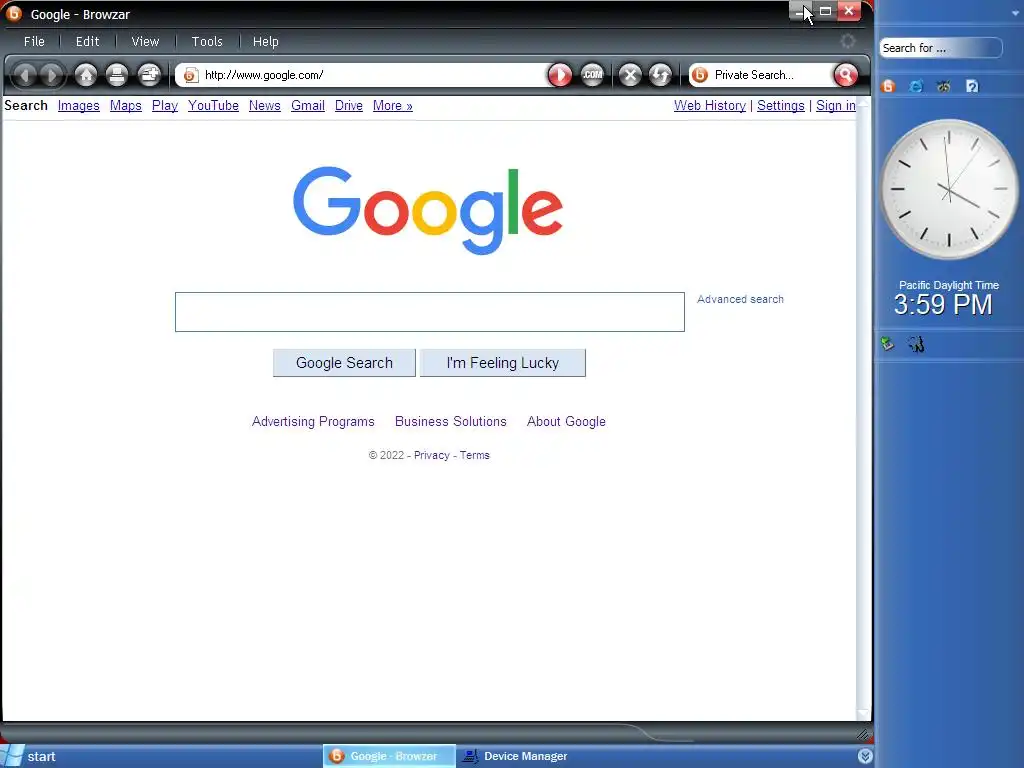The image size is (1024, 768).
Task: Launch Internet Explorer from the sidebar shortcut
Action: tap(916, 86)
